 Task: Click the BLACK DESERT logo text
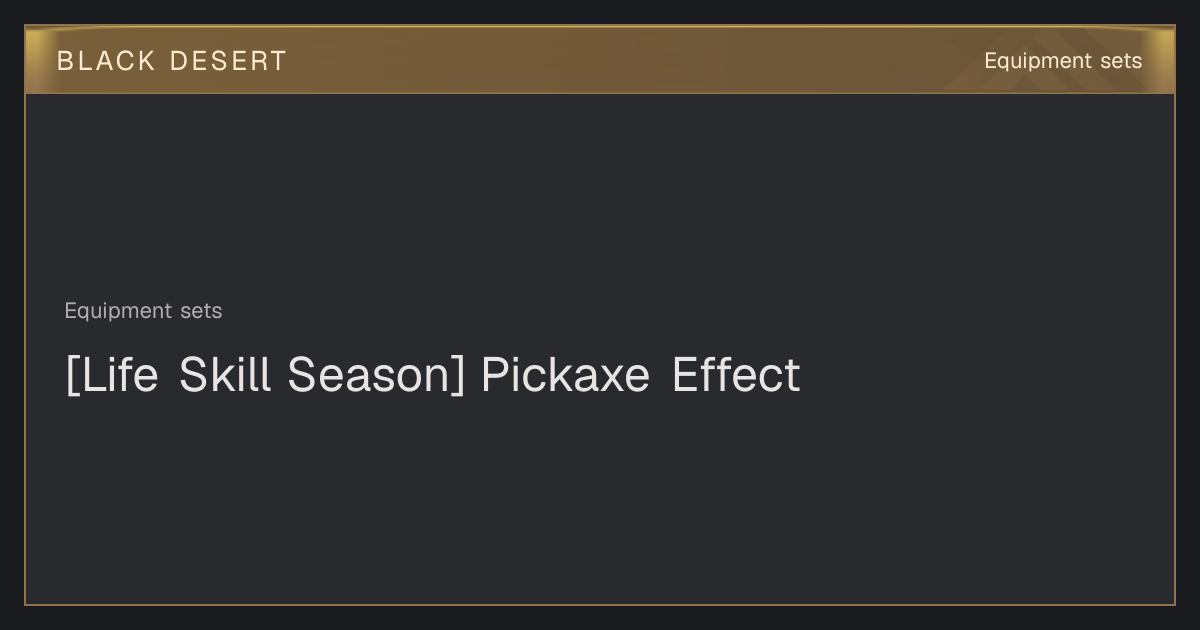coord(171,61)
